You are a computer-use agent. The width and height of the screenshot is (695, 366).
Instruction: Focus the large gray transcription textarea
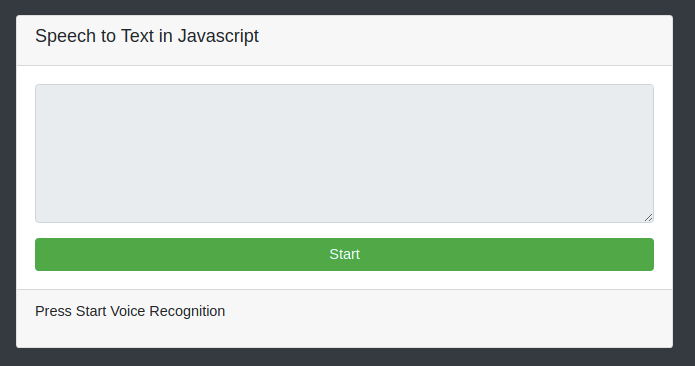(x=344, y=153)
